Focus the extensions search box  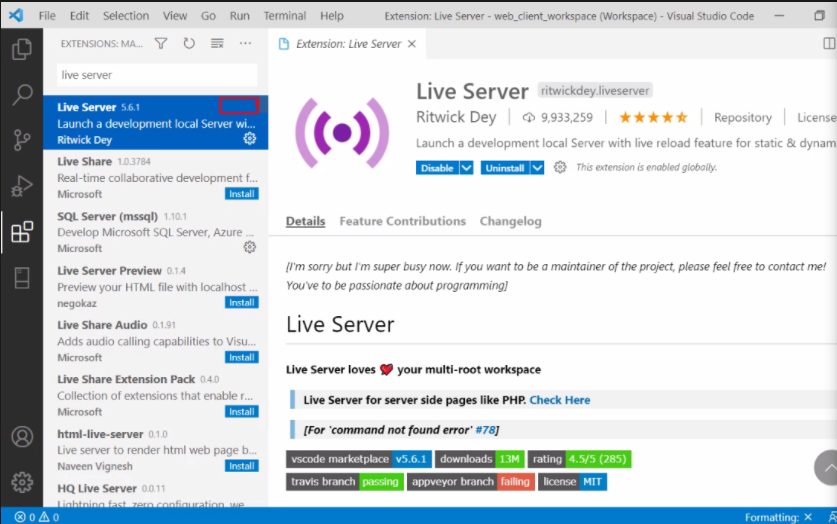click(x=157, y=75)
